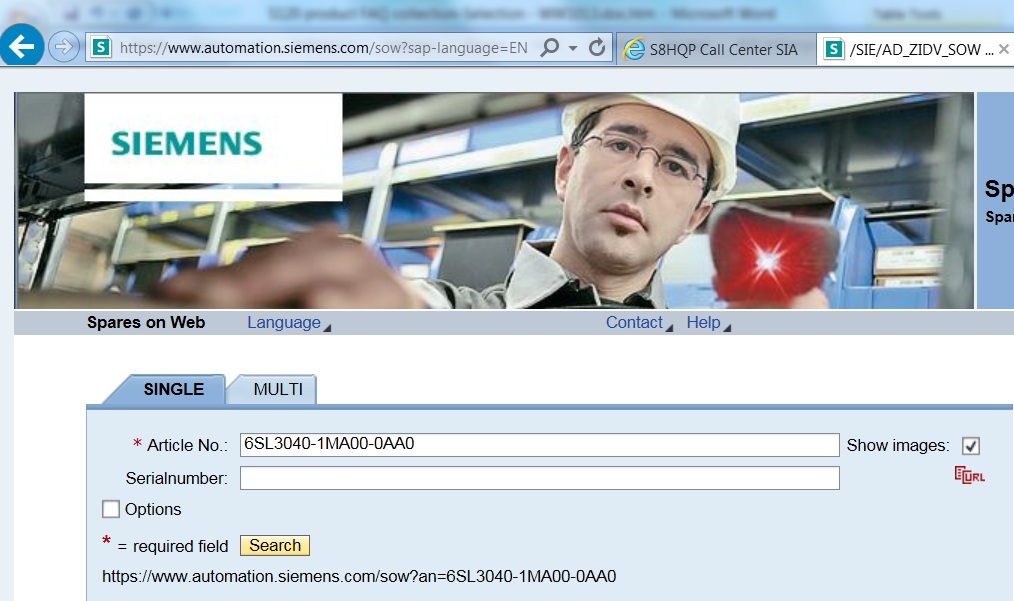
Task: Close the /SIE/AD_ZIDV_SOW browser tab
Action: tap(1004, 49)
